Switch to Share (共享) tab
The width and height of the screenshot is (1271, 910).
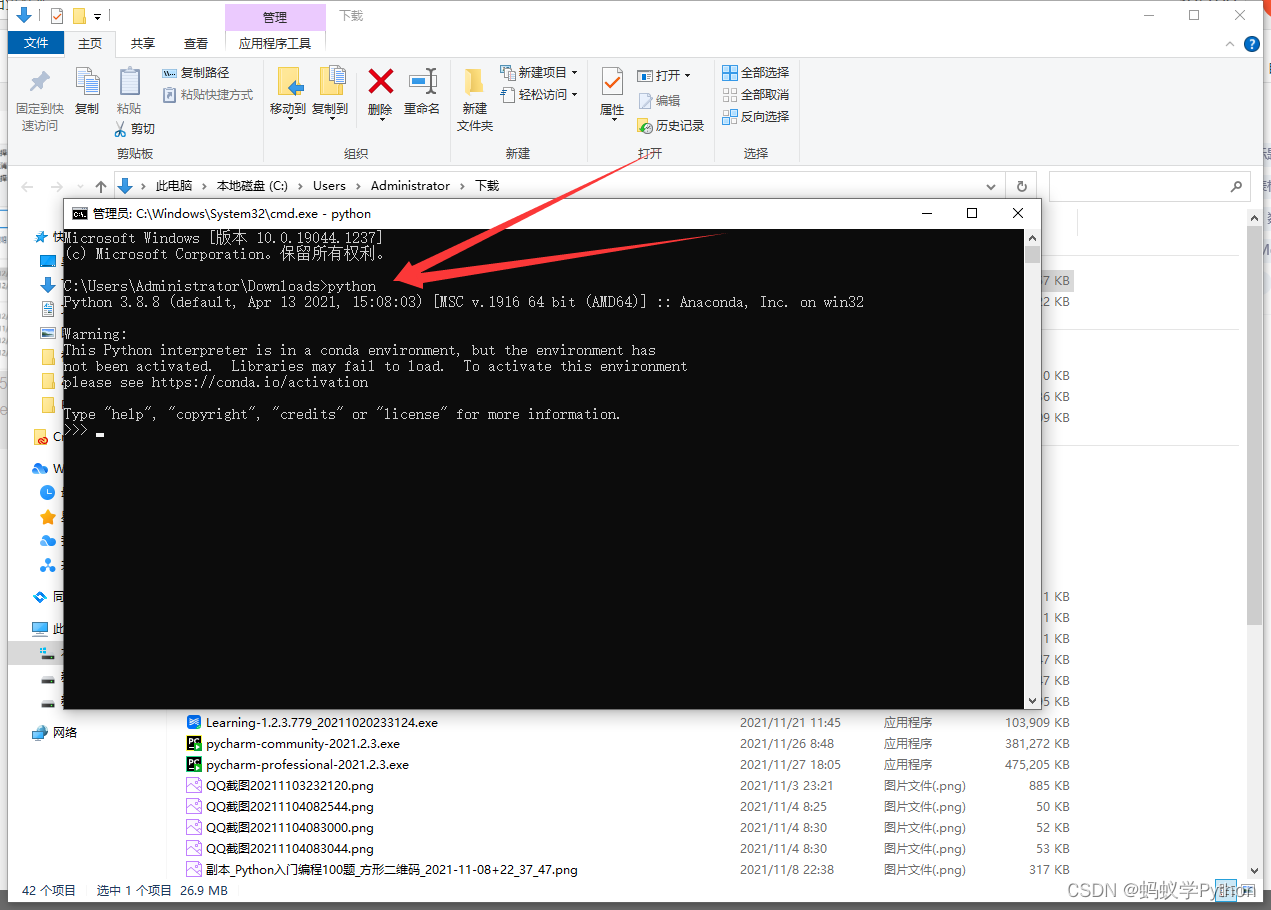tap(143, 43)
